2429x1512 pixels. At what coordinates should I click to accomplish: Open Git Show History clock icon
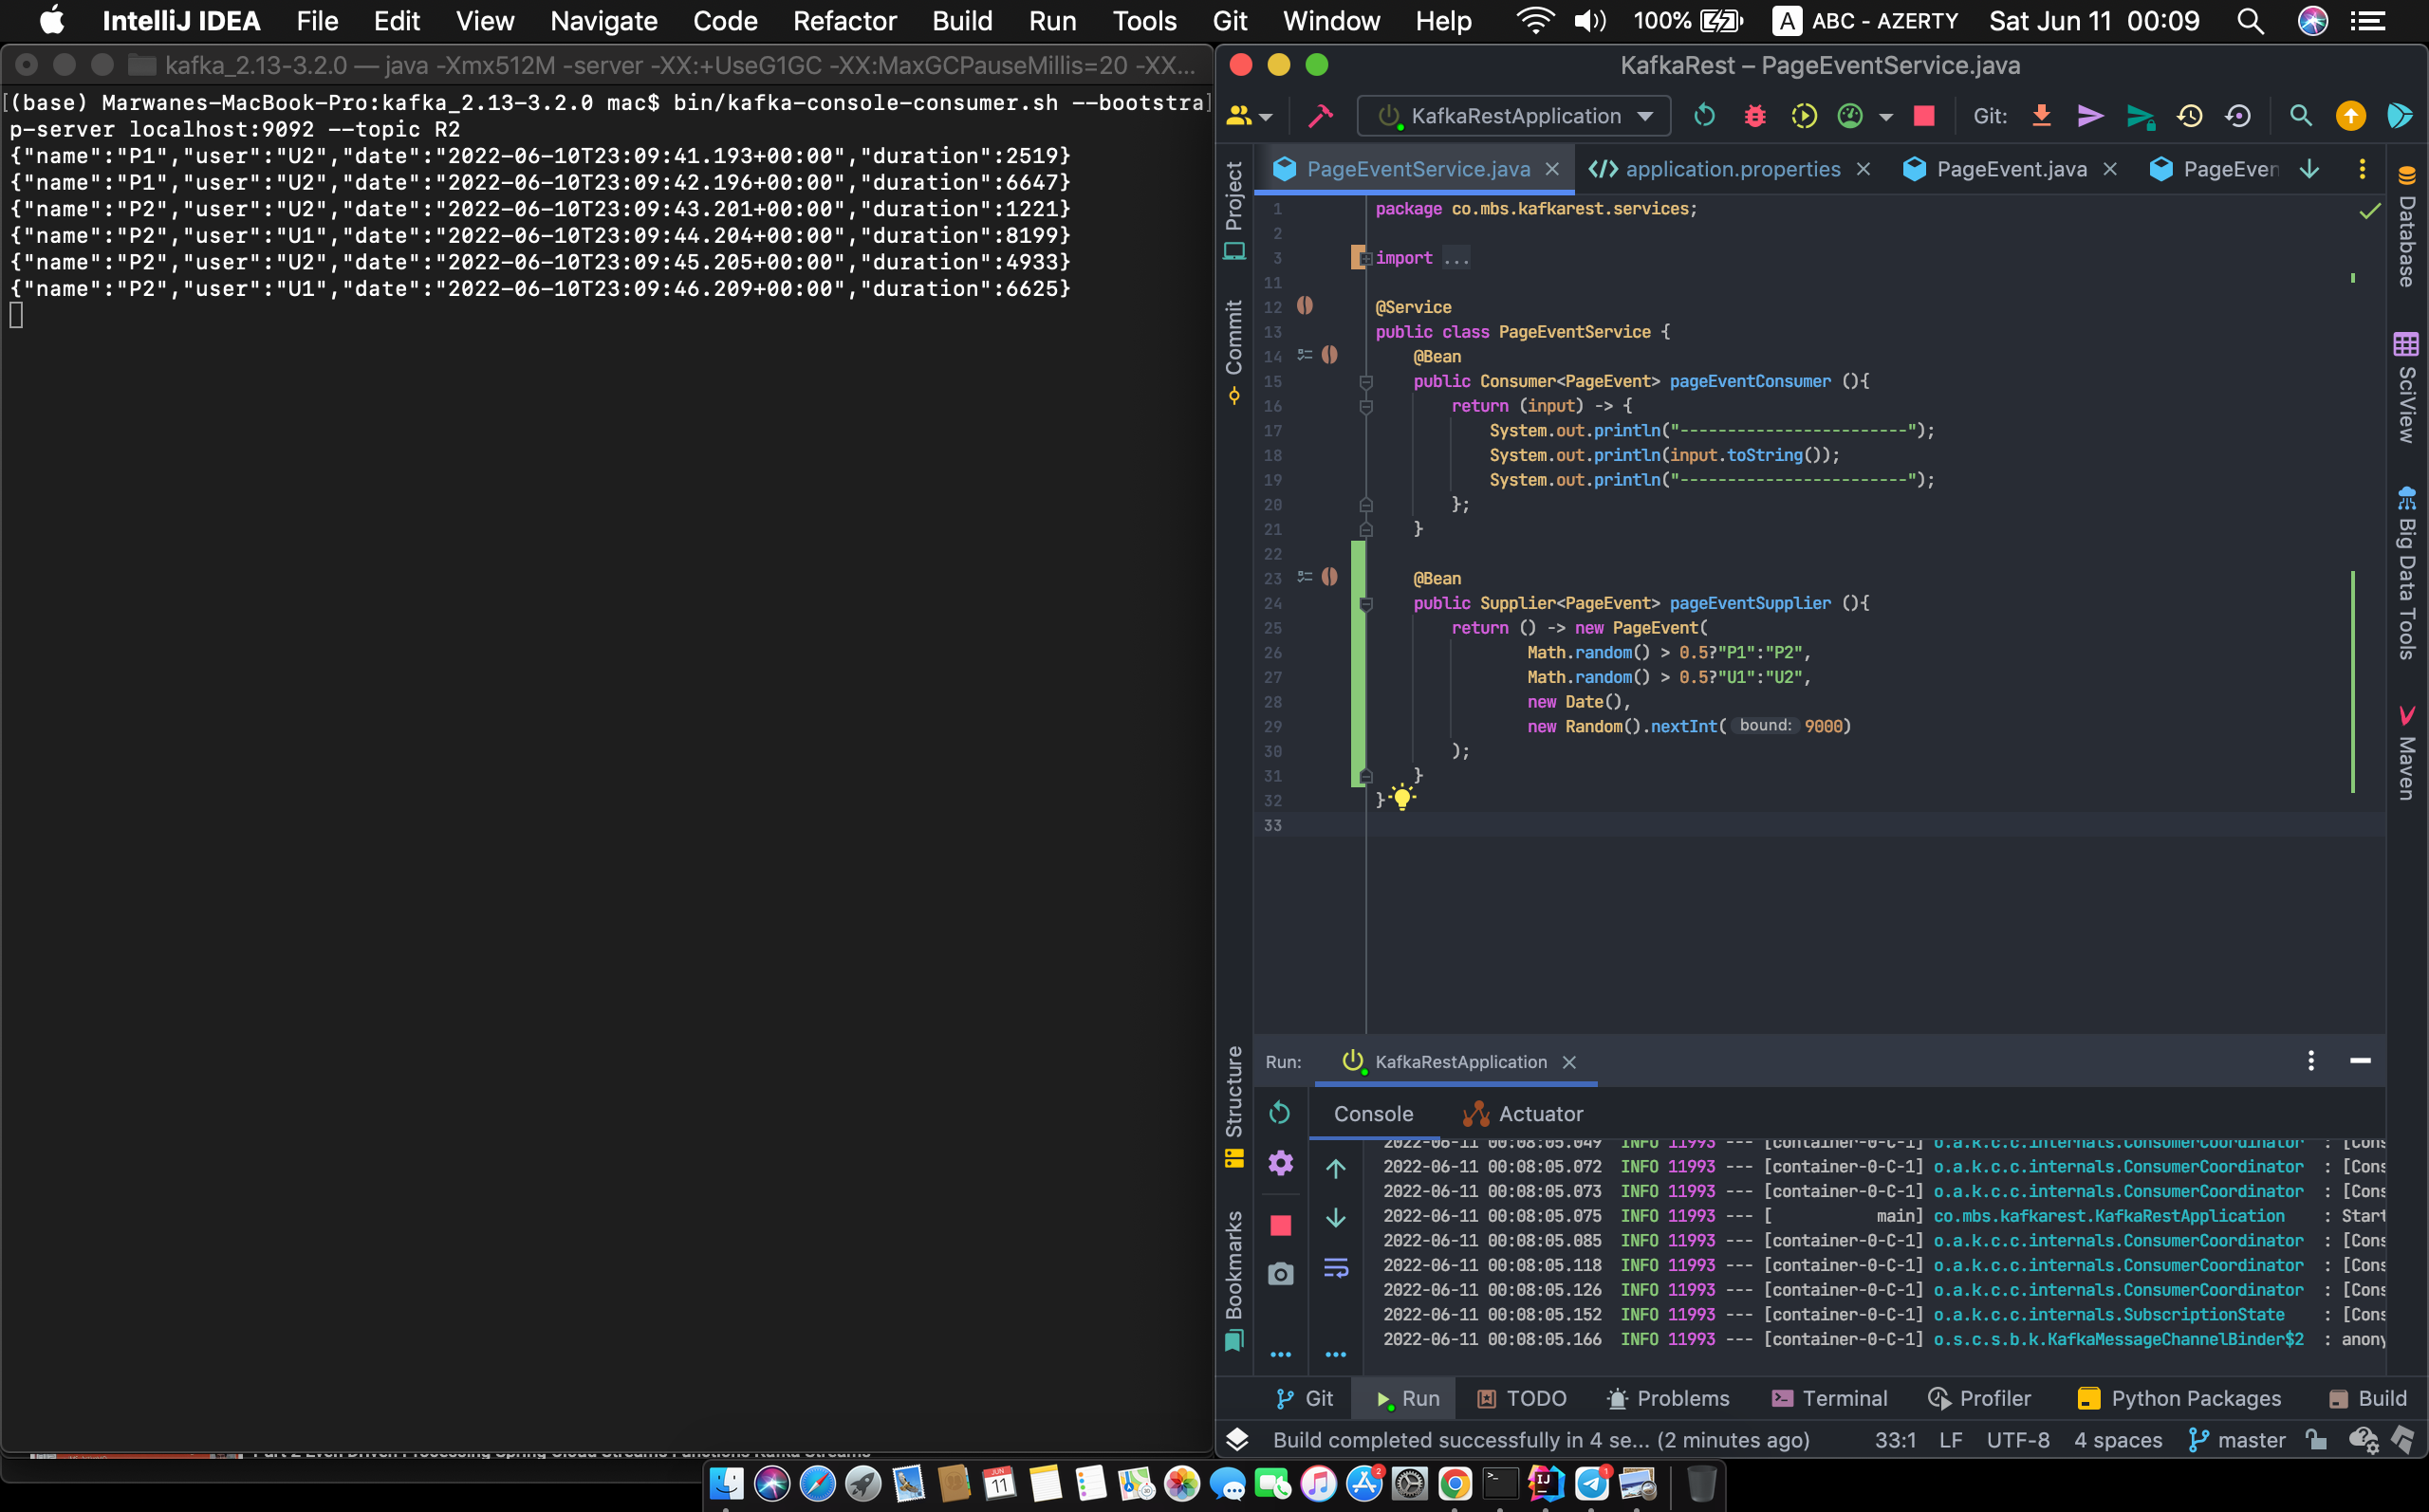pos(2189,116)
